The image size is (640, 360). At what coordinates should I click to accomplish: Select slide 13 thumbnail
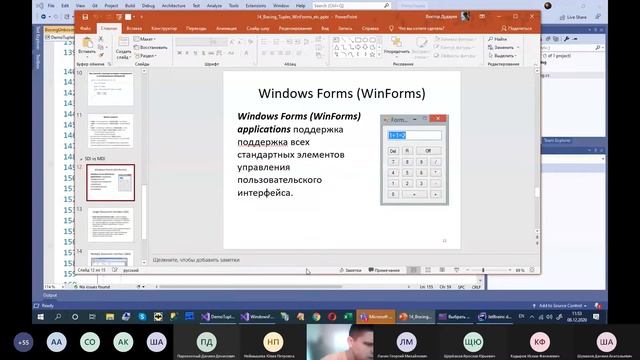(x=110, y=225)
